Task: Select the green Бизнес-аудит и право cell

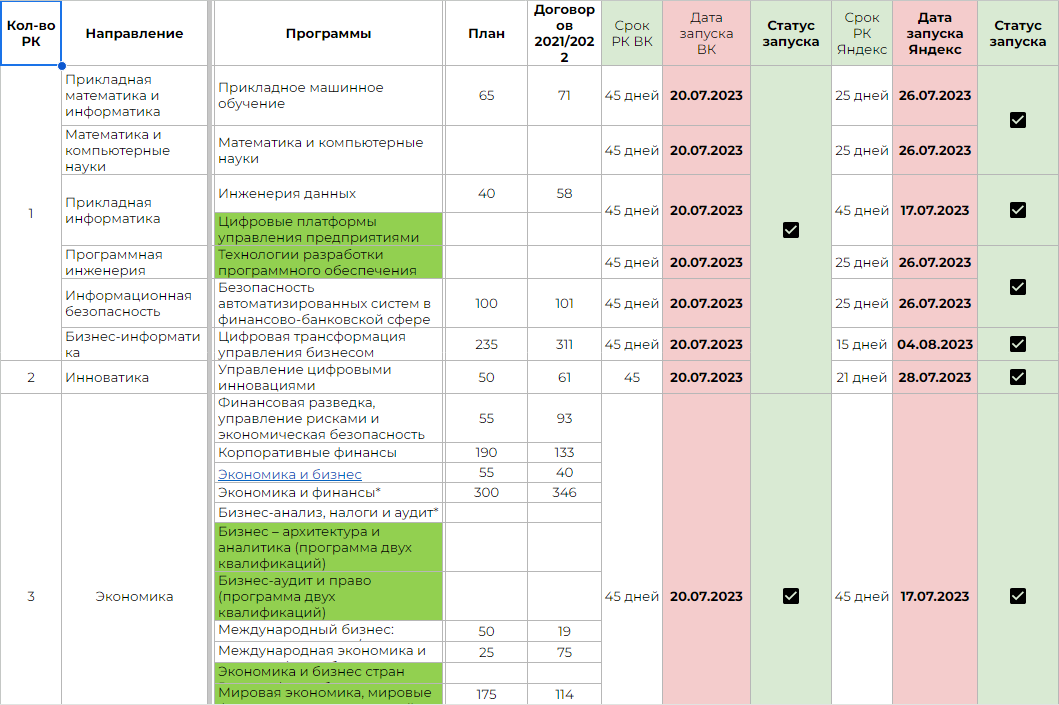Action: [328, 596]
